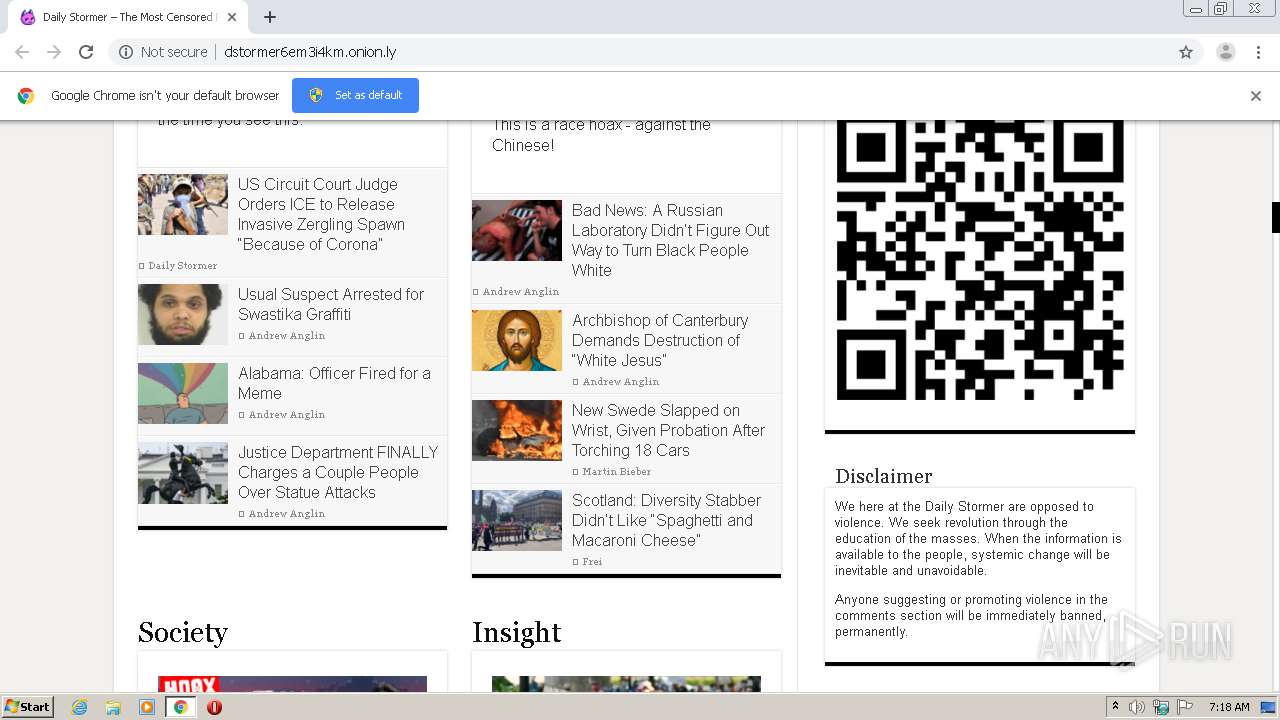Show hidden system tray icons
The width and height of the screenshot is (1280, 720).
click(x=1115, y=707)
